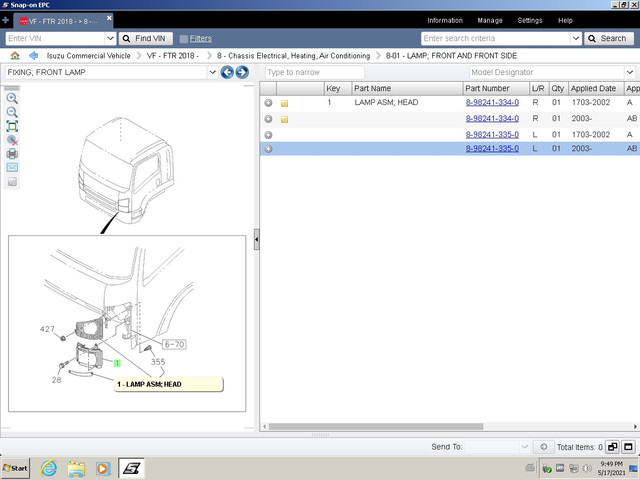Screen dimensions: 640x480
Task: Open the Manage menu
Action: click(x=490, y=20)
